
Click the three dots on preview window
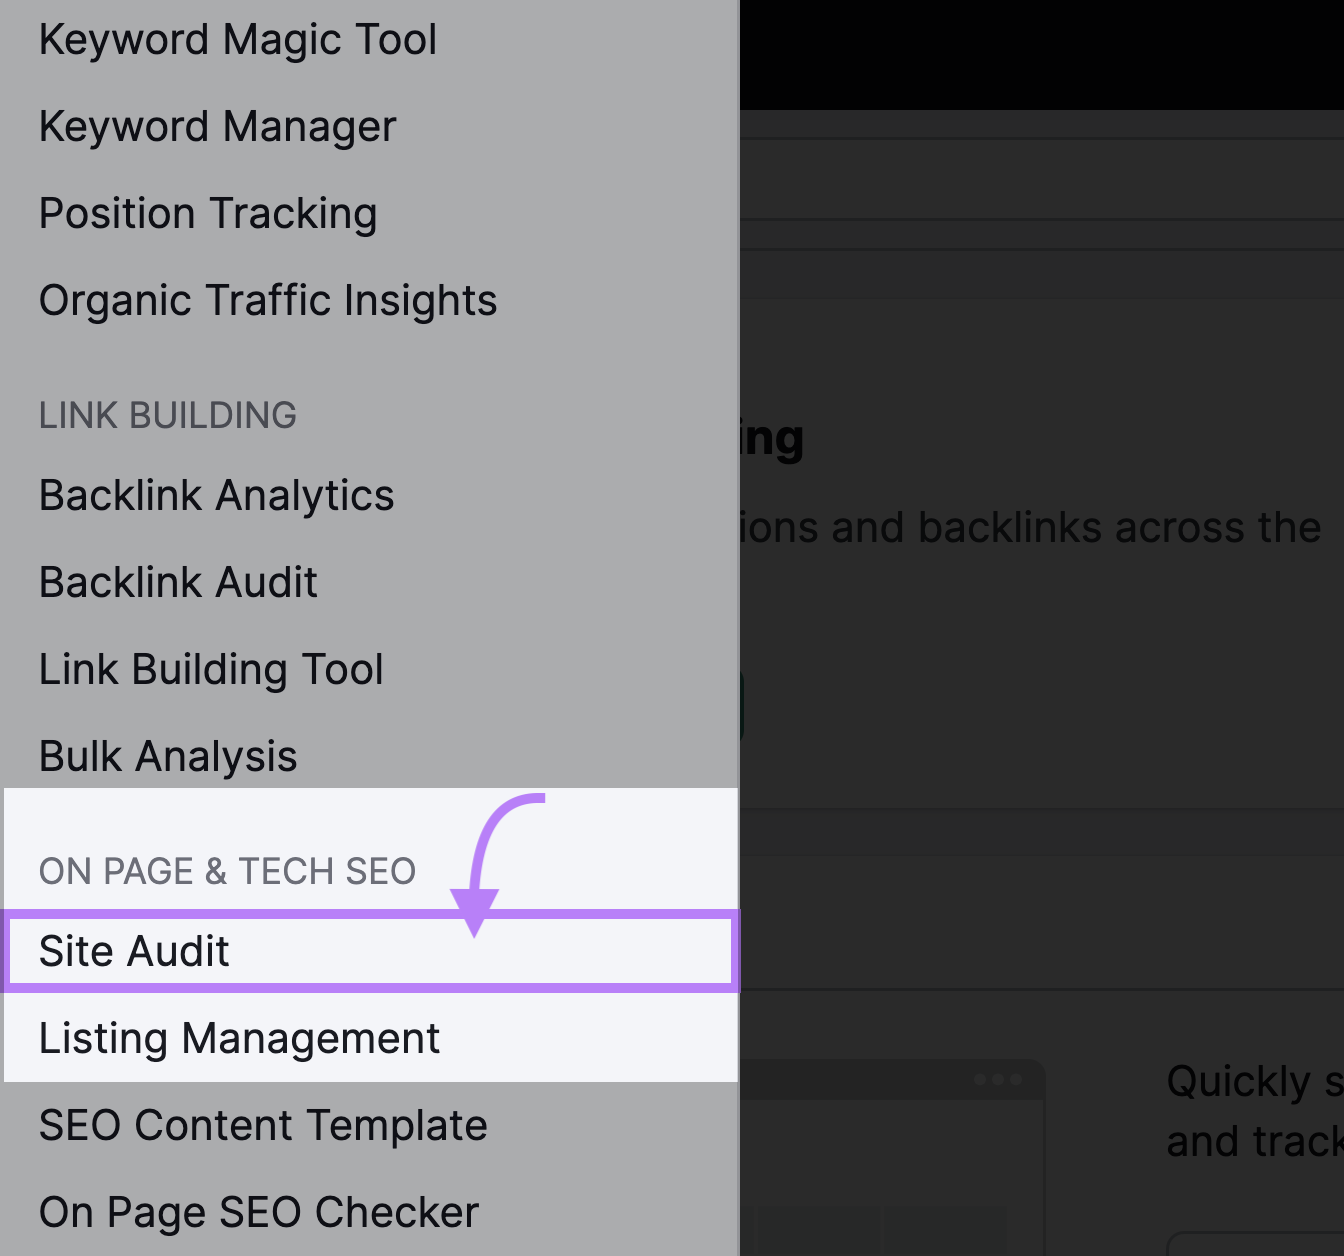click(x=997, y=1080)
